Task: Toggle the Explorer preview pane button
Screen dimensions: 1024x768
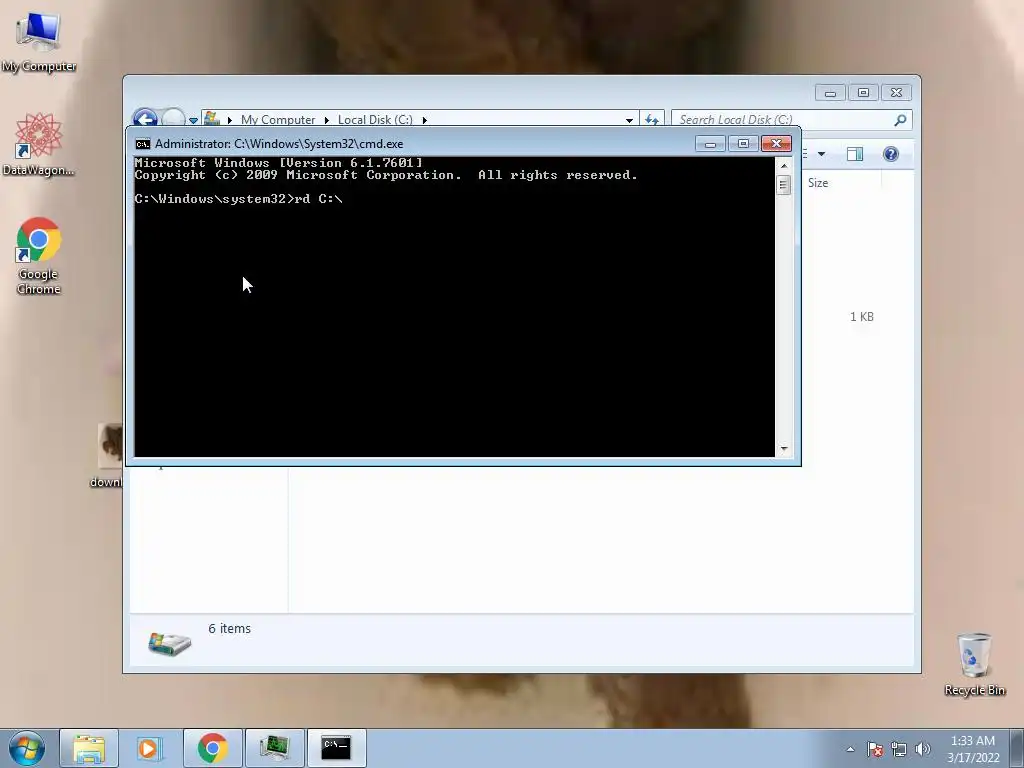Action: [x=855, y=154]
